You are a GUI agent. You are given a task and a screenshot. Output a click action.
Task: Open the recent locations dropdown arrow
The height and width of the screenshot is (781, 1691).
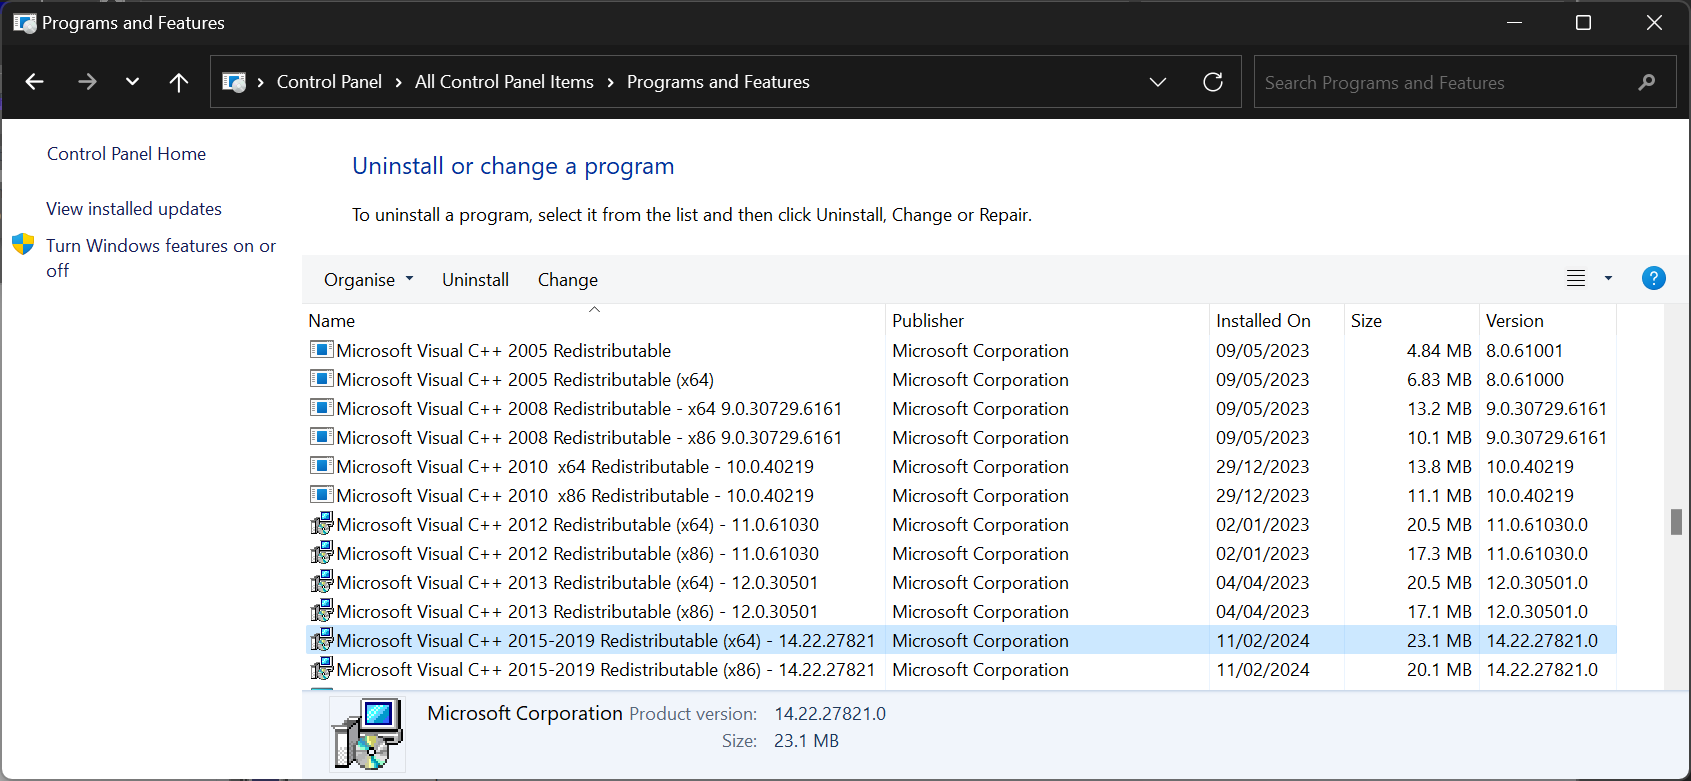tap(132, 82)
